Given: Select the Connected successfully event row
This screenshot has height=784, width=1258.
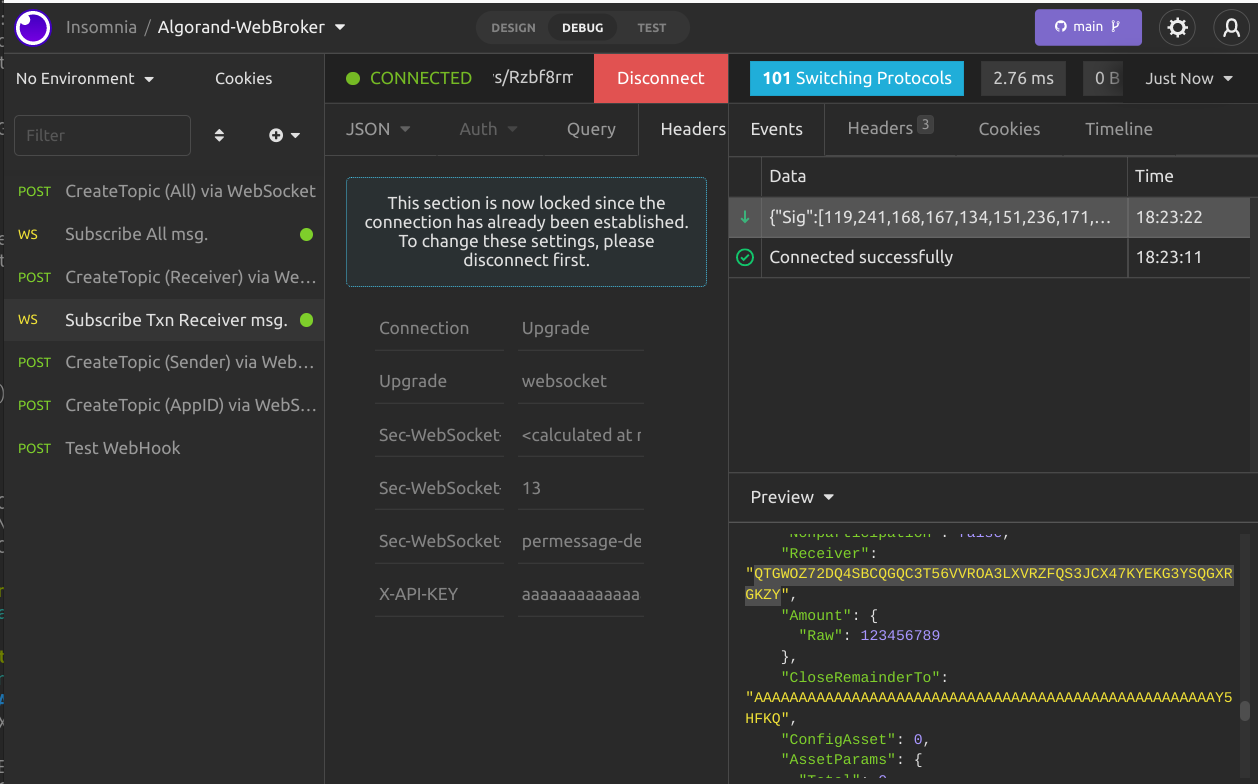Looking at the screenshot, I should pyautogui.click(x=989, y=257).
